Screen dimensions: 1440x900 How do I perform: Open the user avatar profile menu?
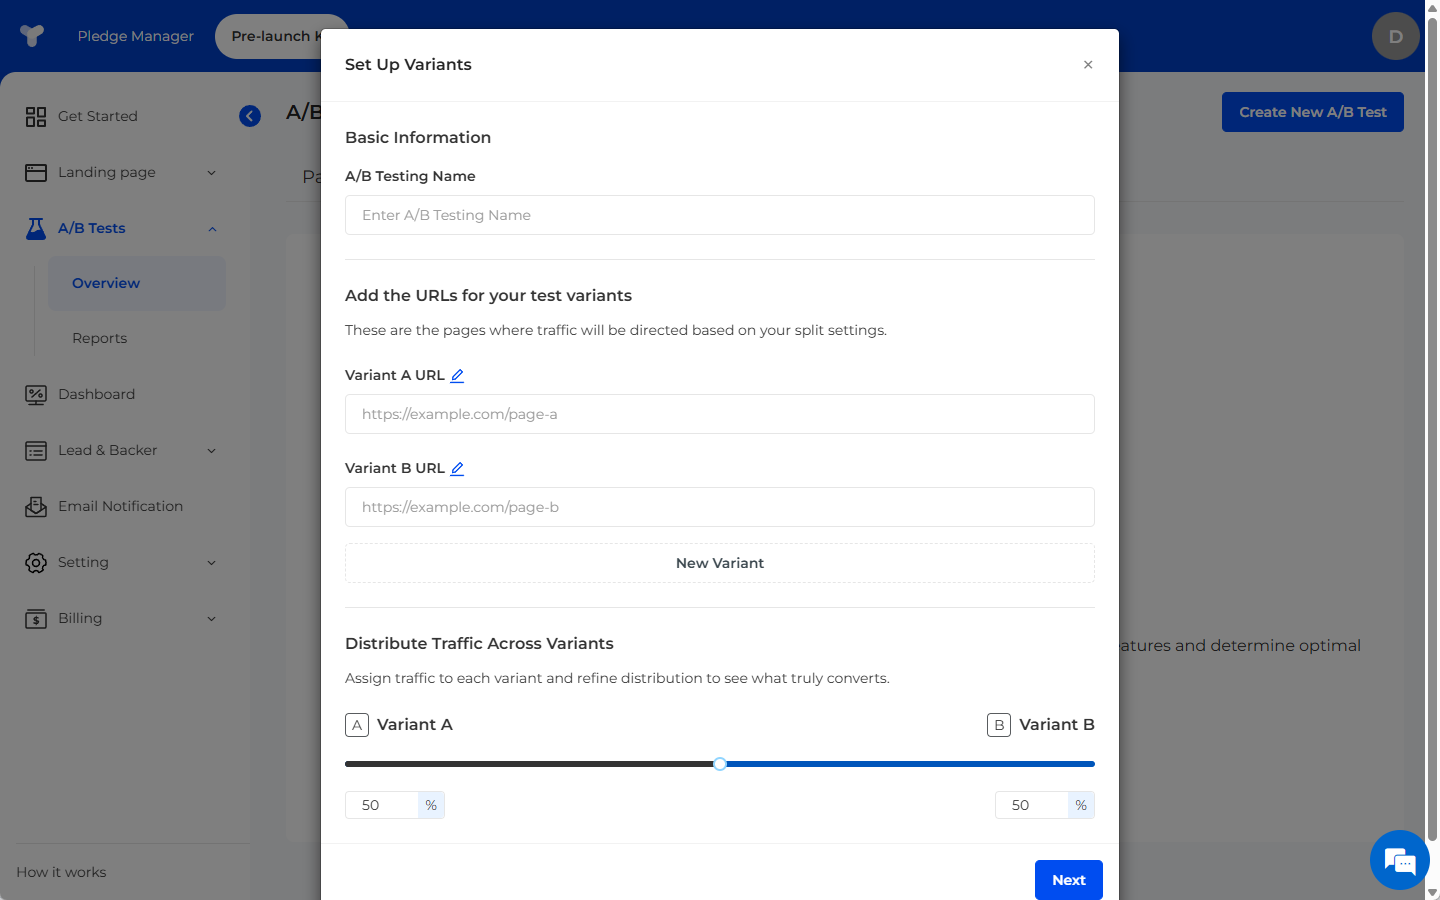[x=1395, y=37]
